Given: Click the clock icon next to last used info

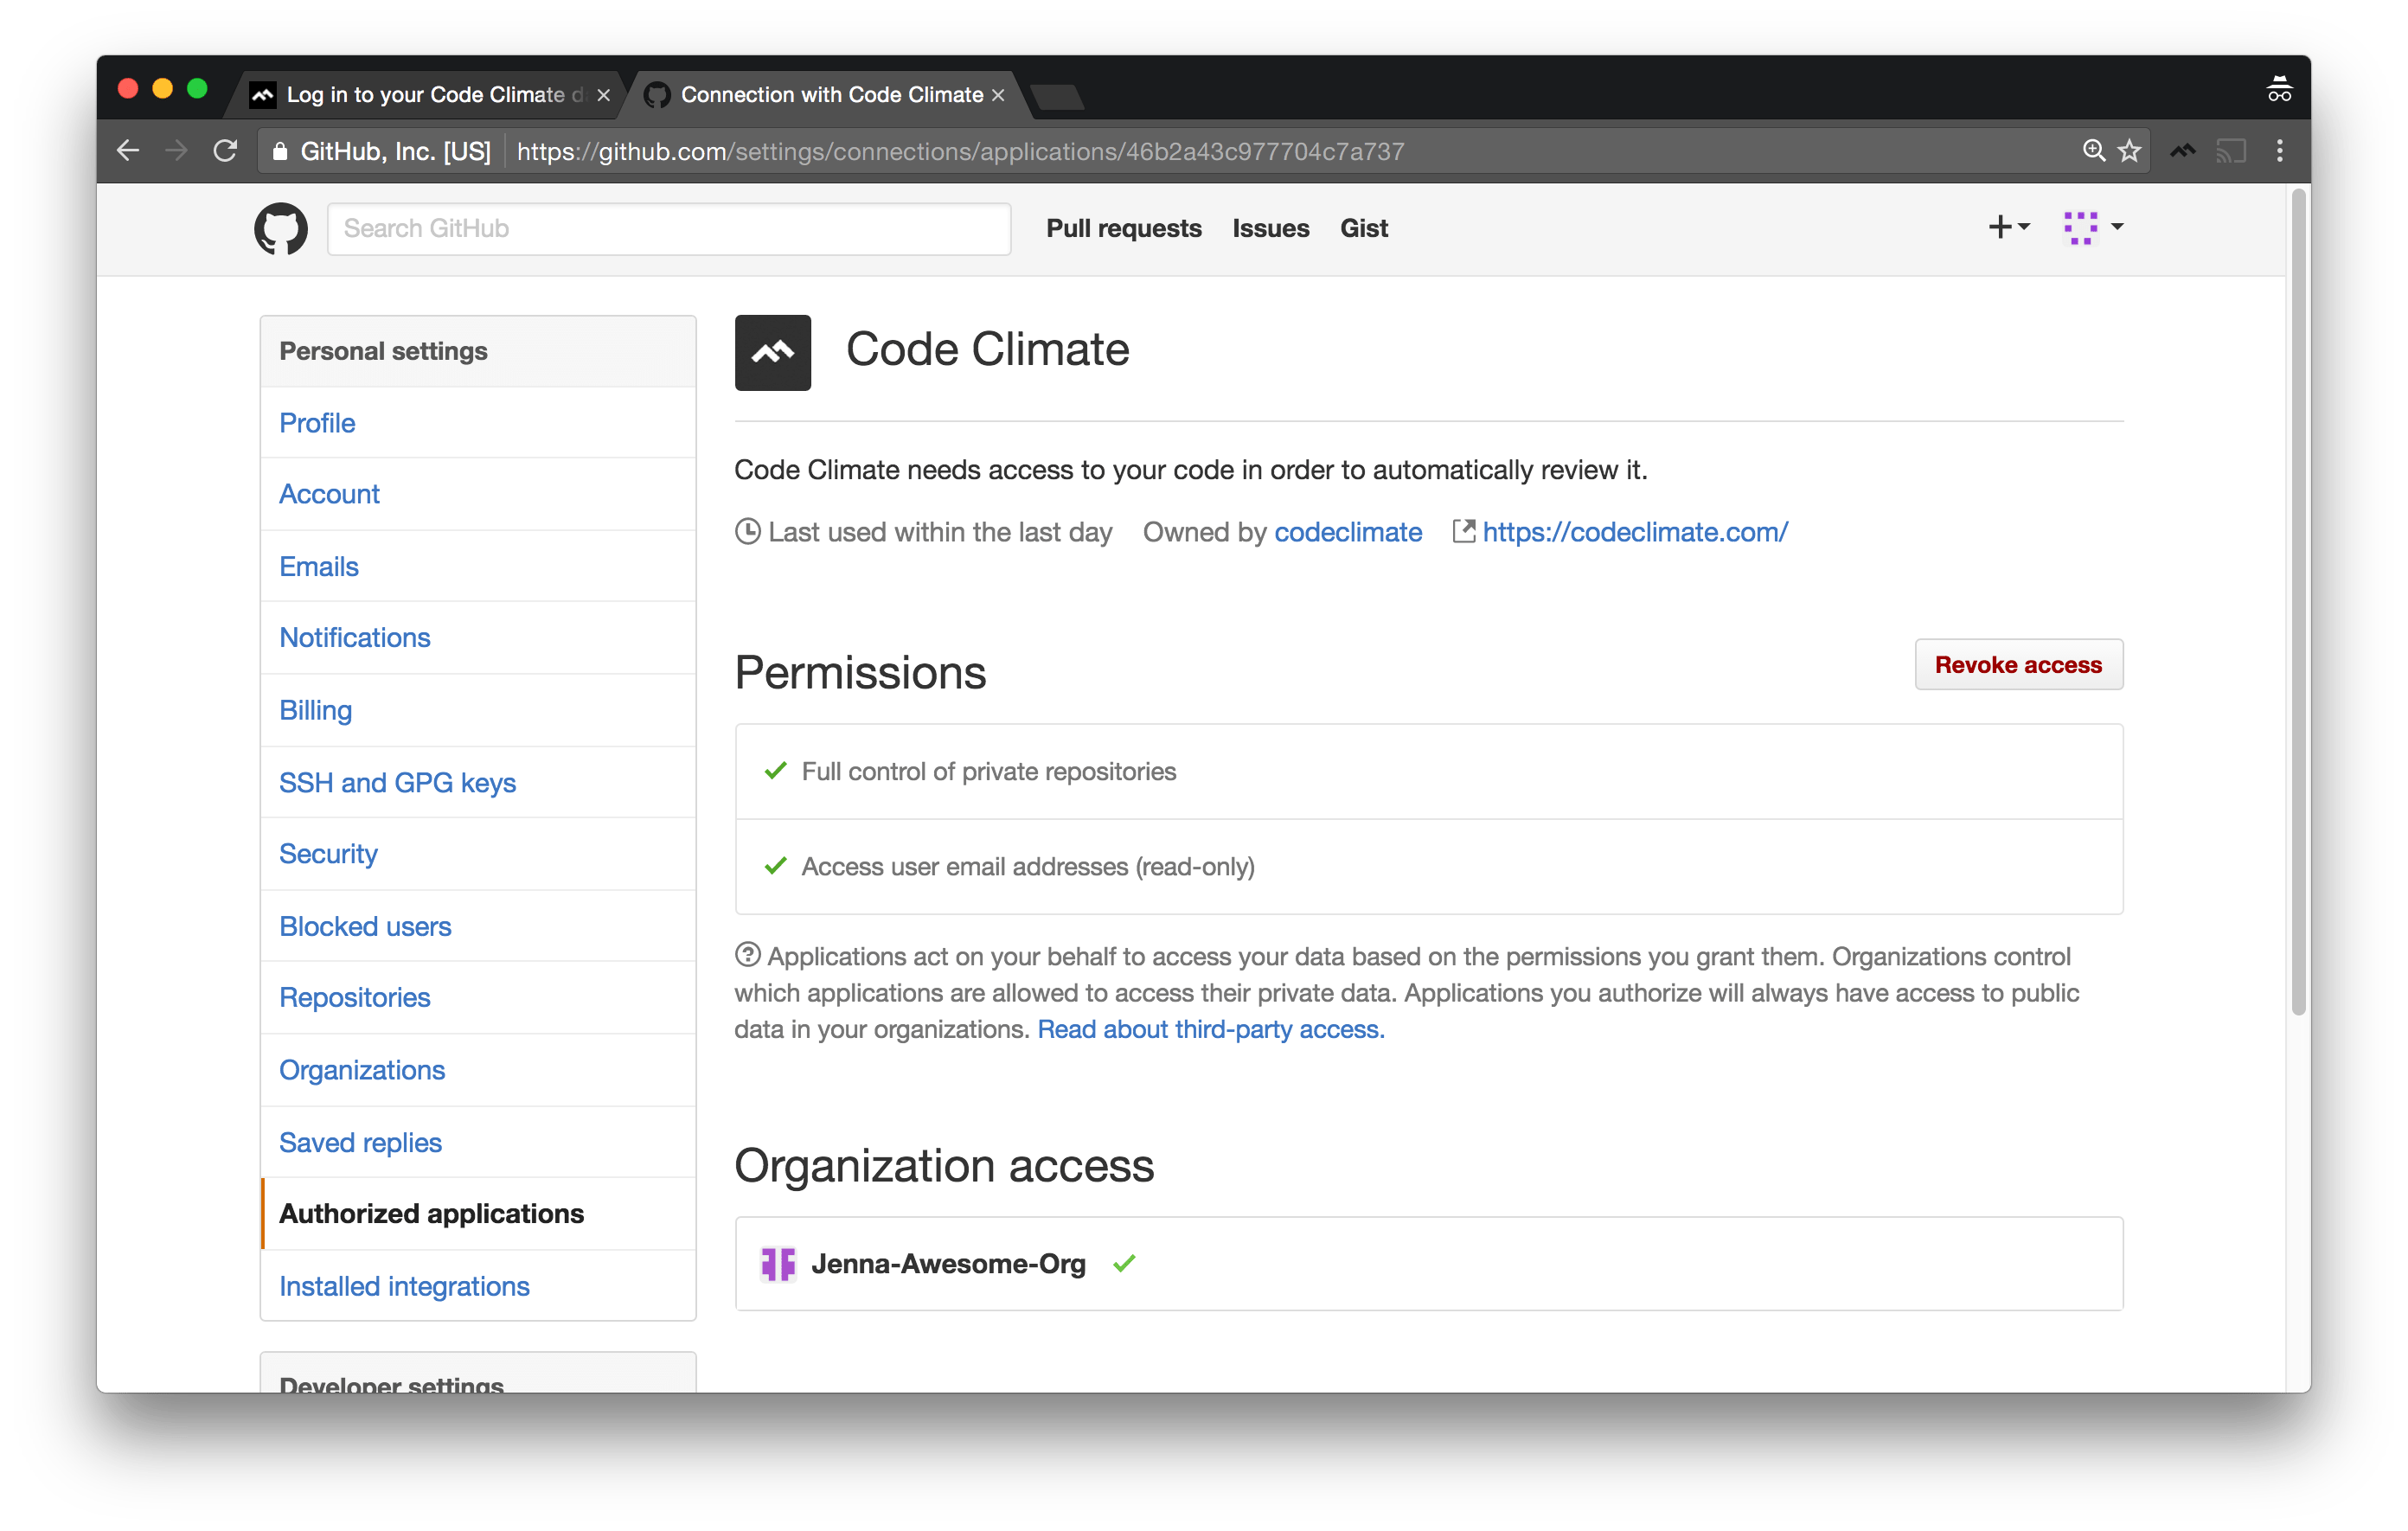Looking at the screenshot, I should click(747, 531).
